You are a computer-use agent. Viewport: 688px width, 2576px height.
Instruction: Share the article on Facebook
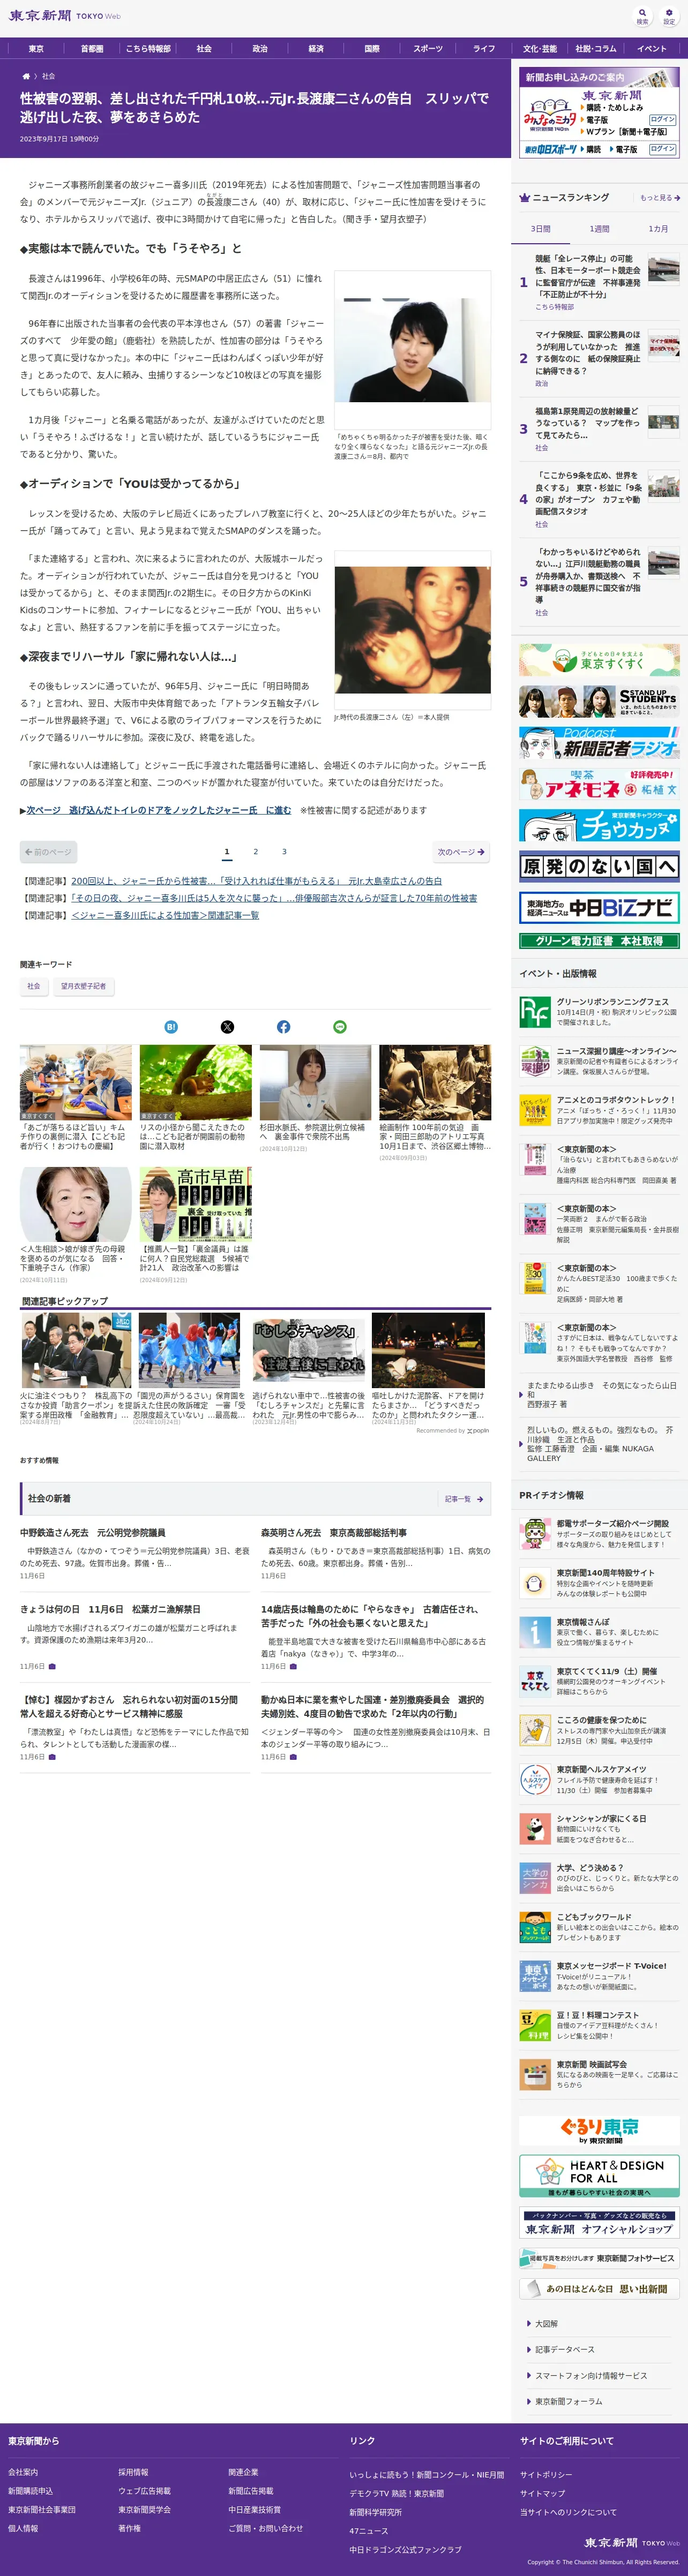tap(284, 1027)
